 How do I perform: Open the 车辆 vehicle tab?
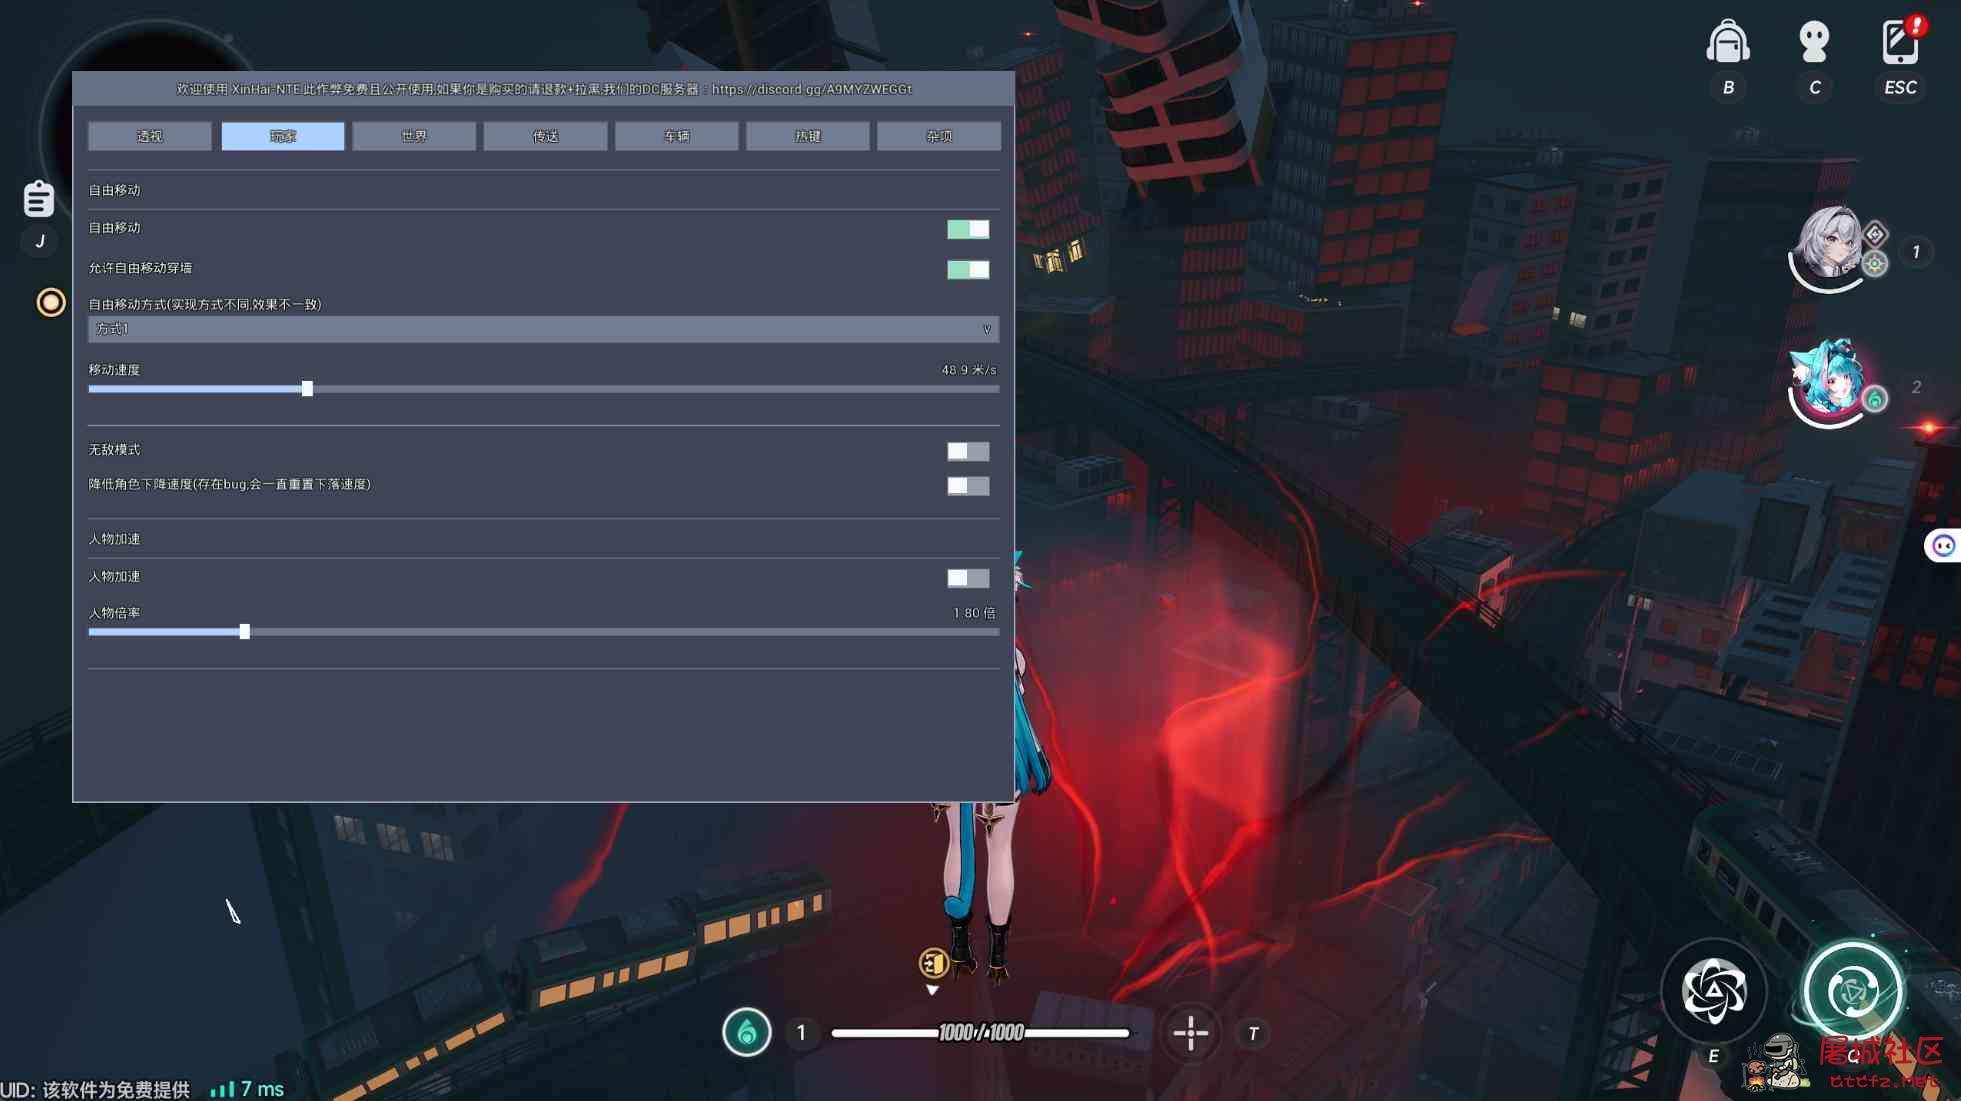pyautogui.click(x=677, y=136)
